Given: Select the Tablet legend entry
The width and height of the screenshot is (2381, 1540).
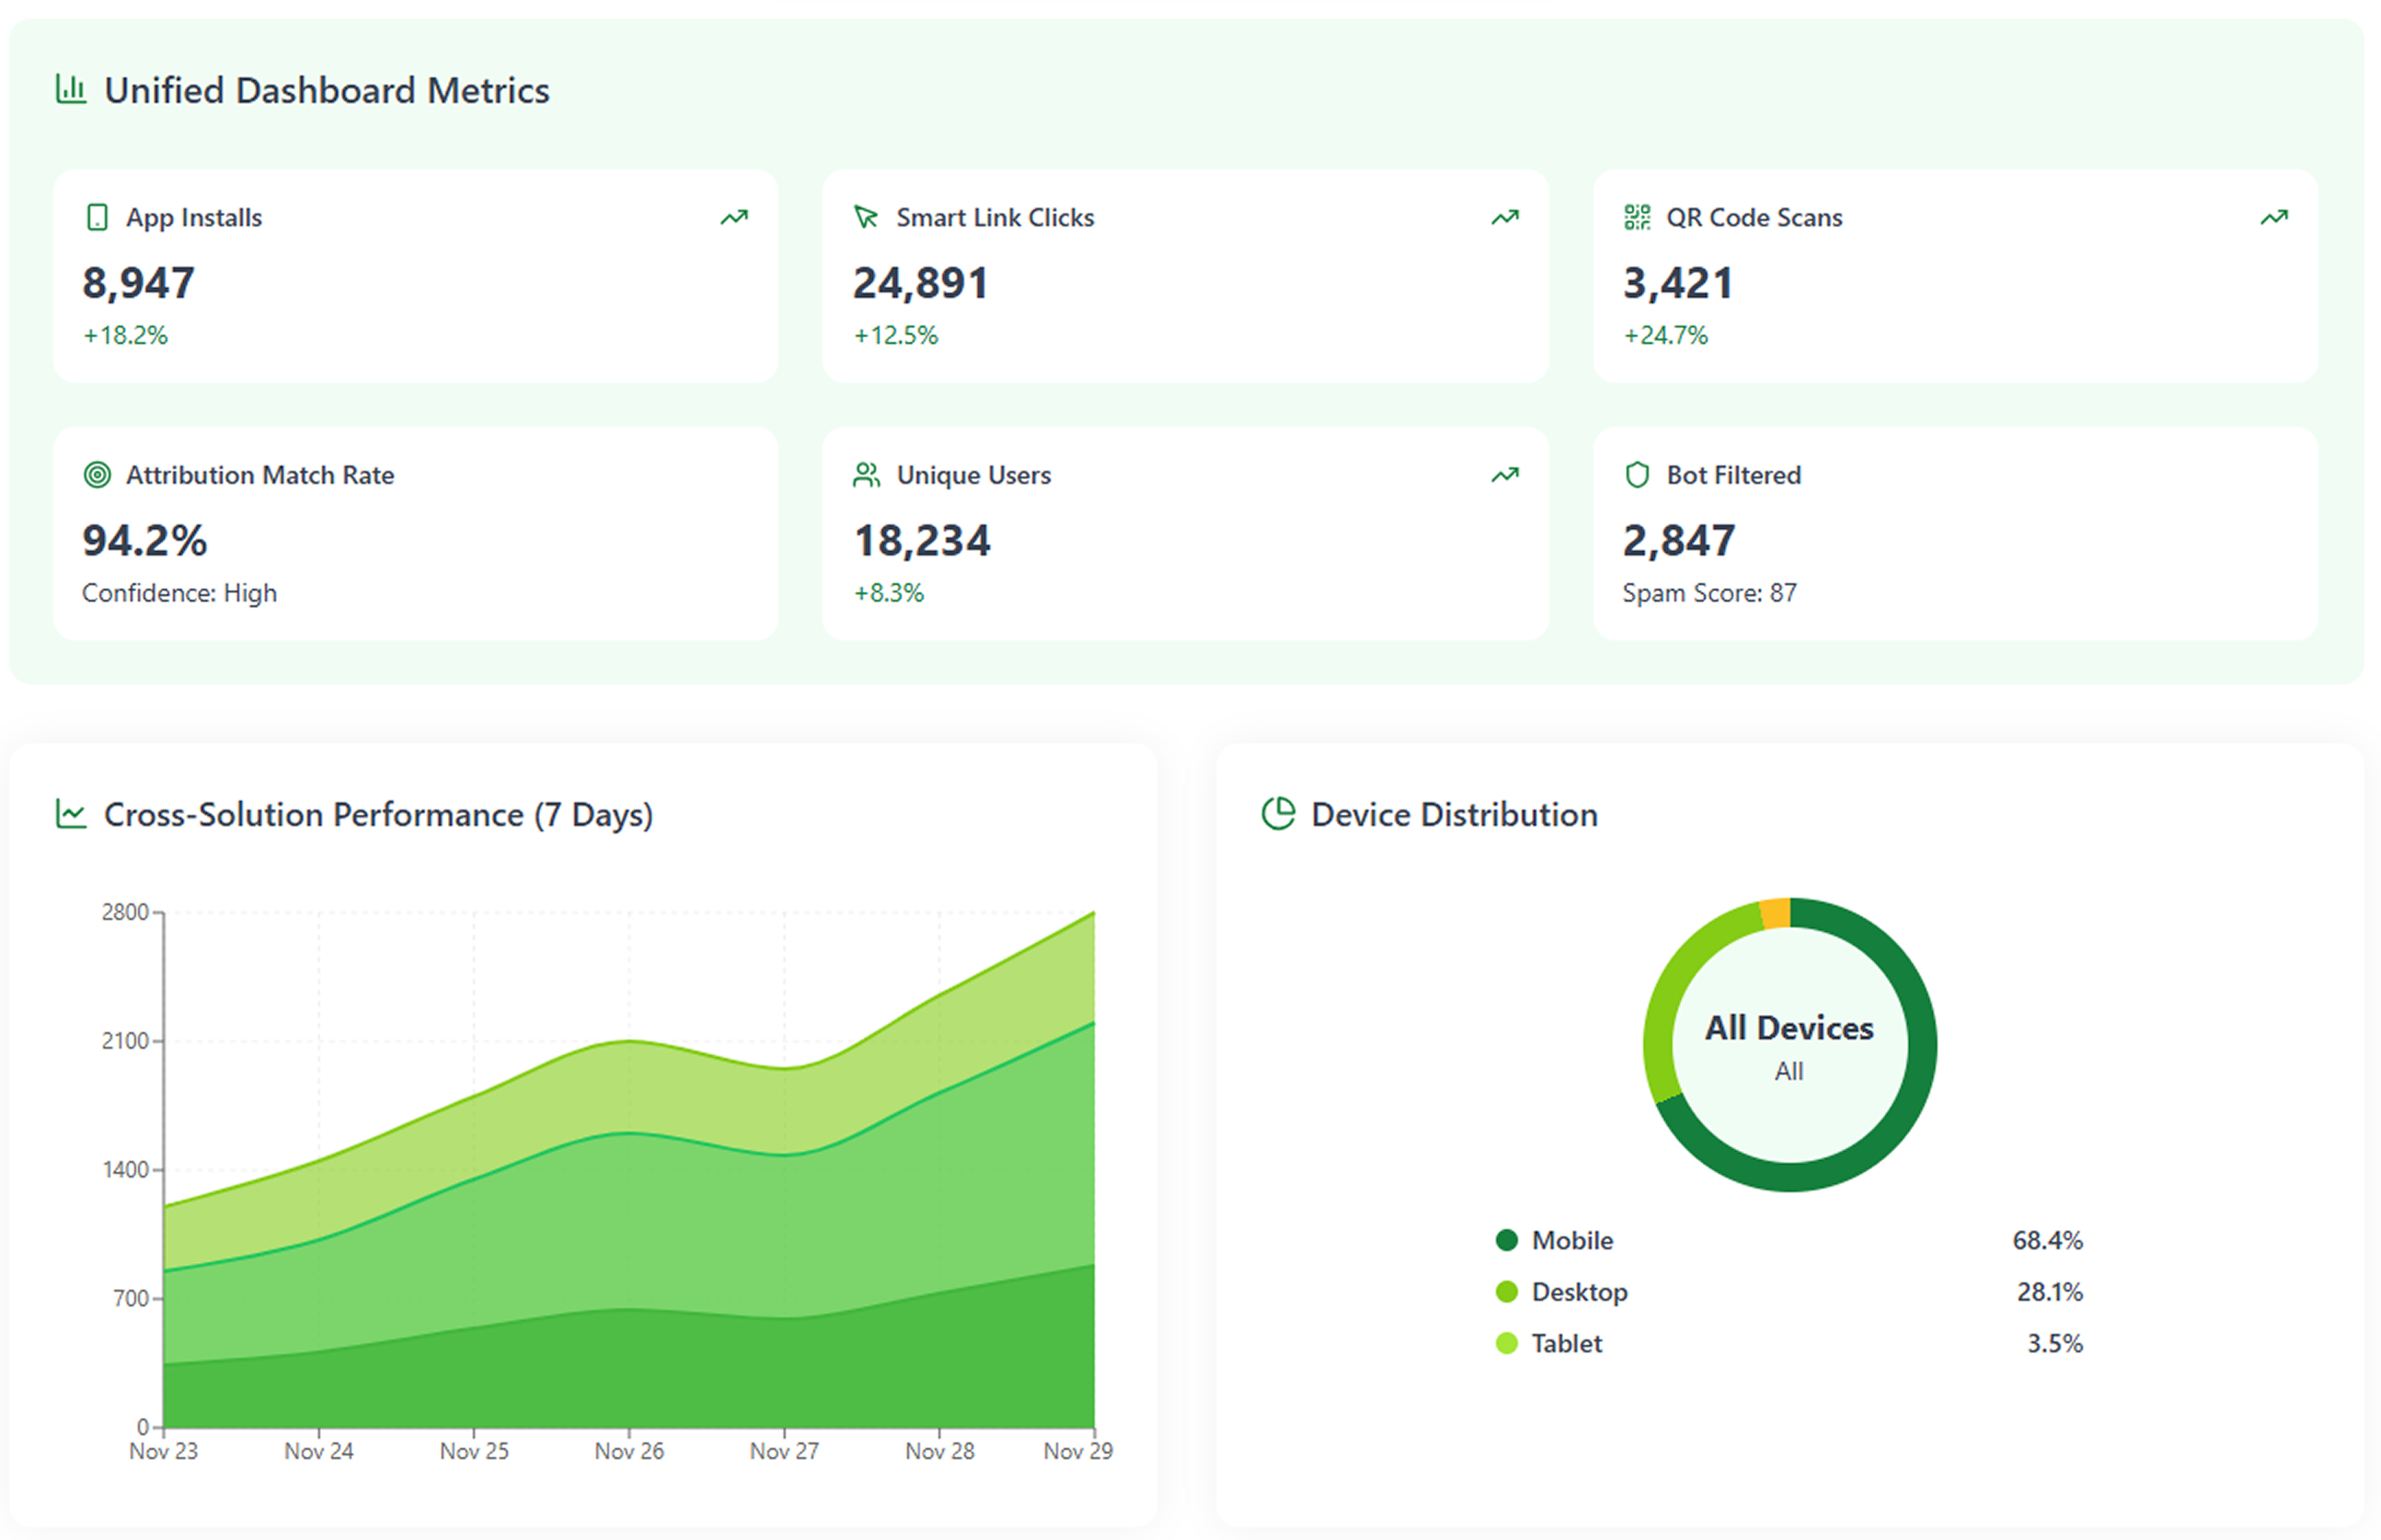Looking at the screenshot, I should [1566, 1343].
